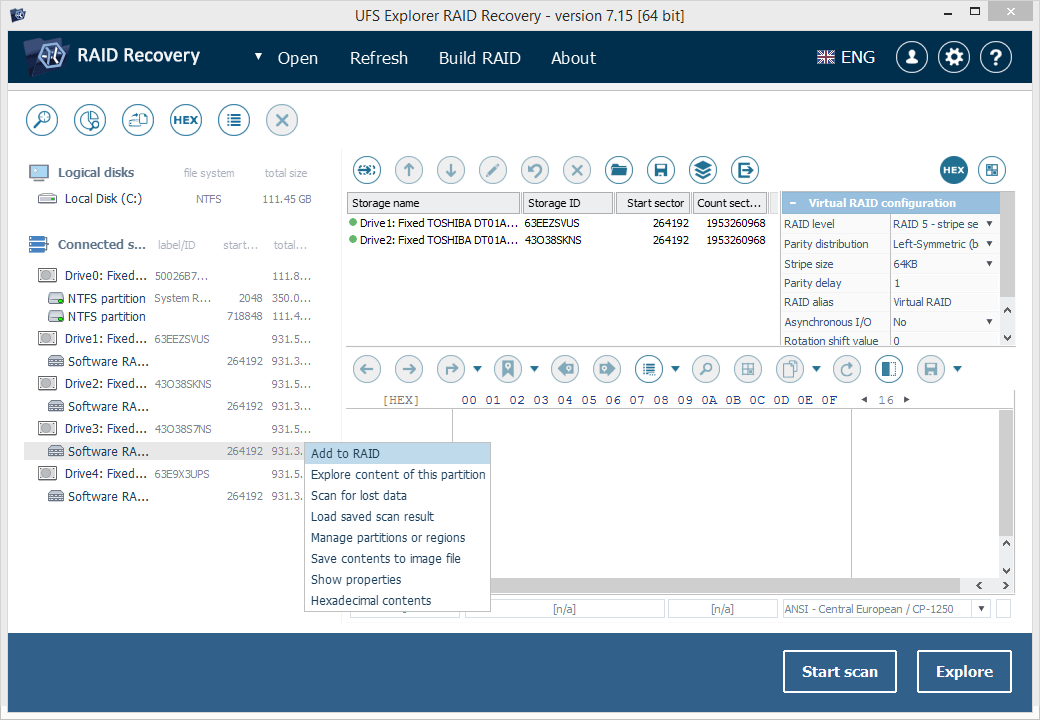
Task: Open the Asynchronous I/O dropdown
Action: point(989,322)
